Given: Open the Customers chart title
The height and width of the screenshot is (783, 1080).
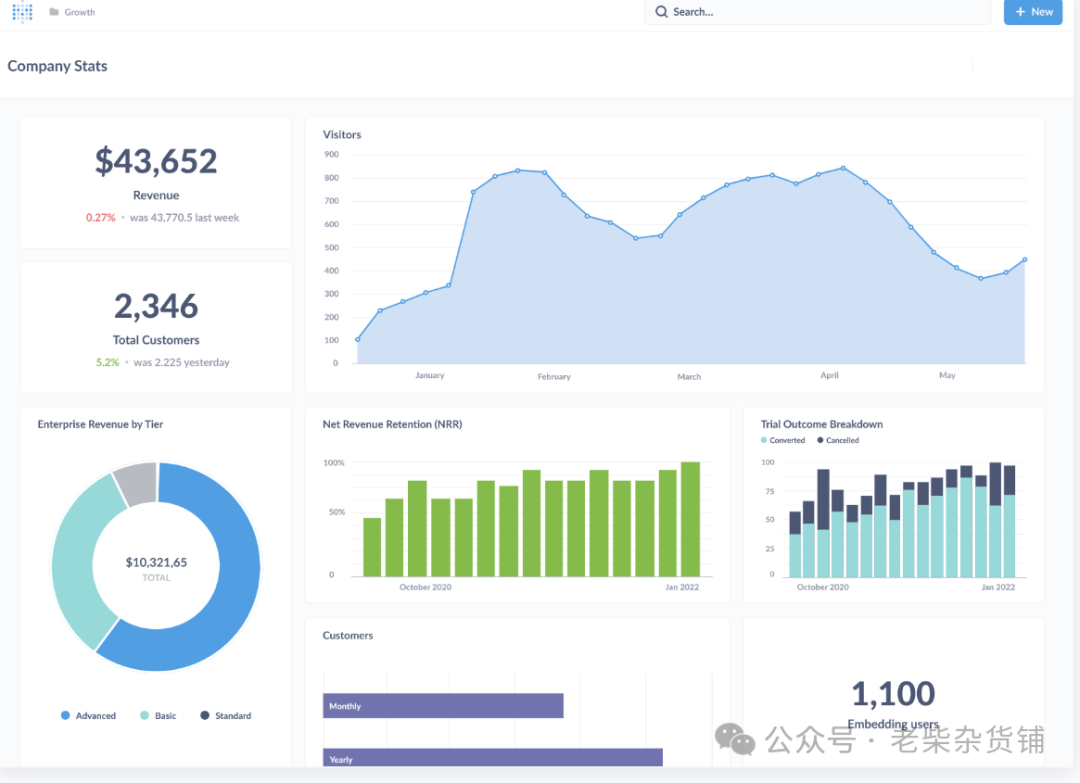Looking at the screenshot, I should click(x=348, y=636).
